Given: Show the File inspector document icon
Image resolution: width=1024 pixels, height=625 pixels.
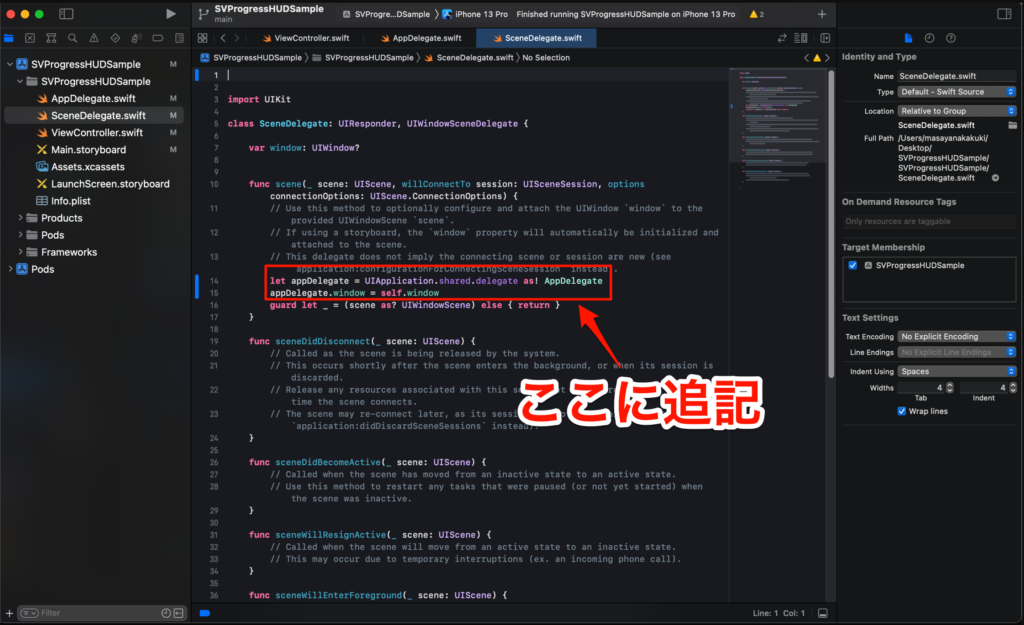Looking at the screenshot, I should (x=908, y=37).
